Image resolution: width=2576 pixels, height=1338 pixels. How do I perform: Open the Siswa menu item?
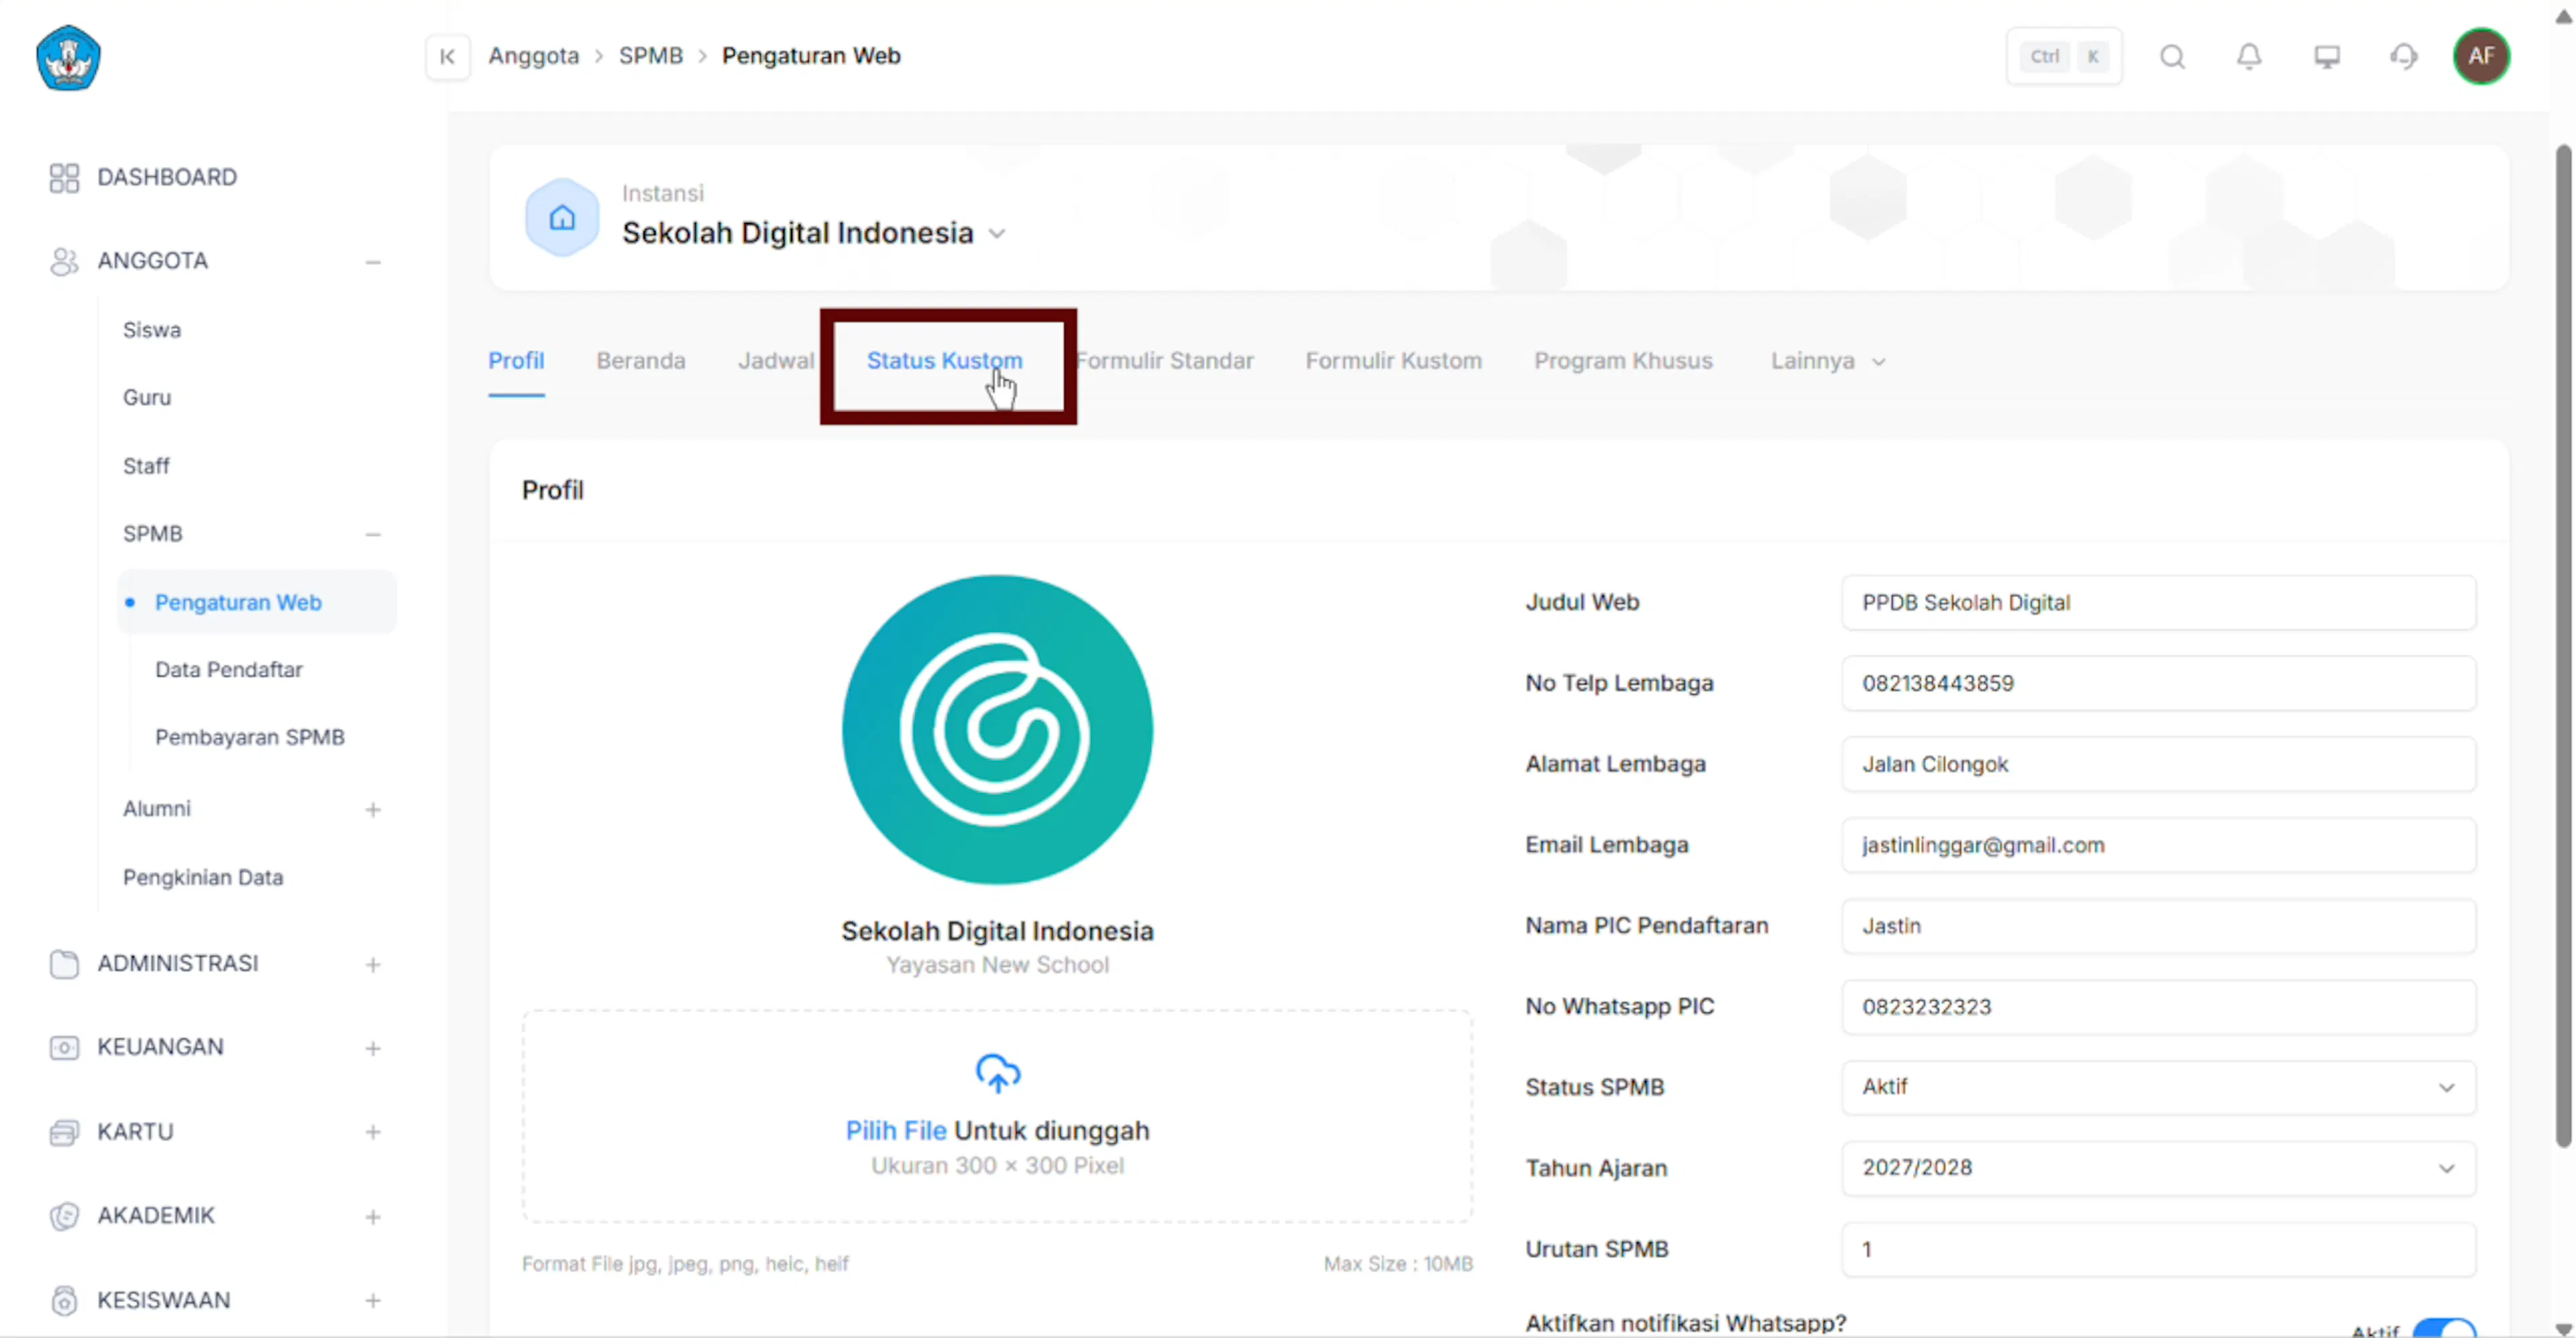click(x=152, y=330)
